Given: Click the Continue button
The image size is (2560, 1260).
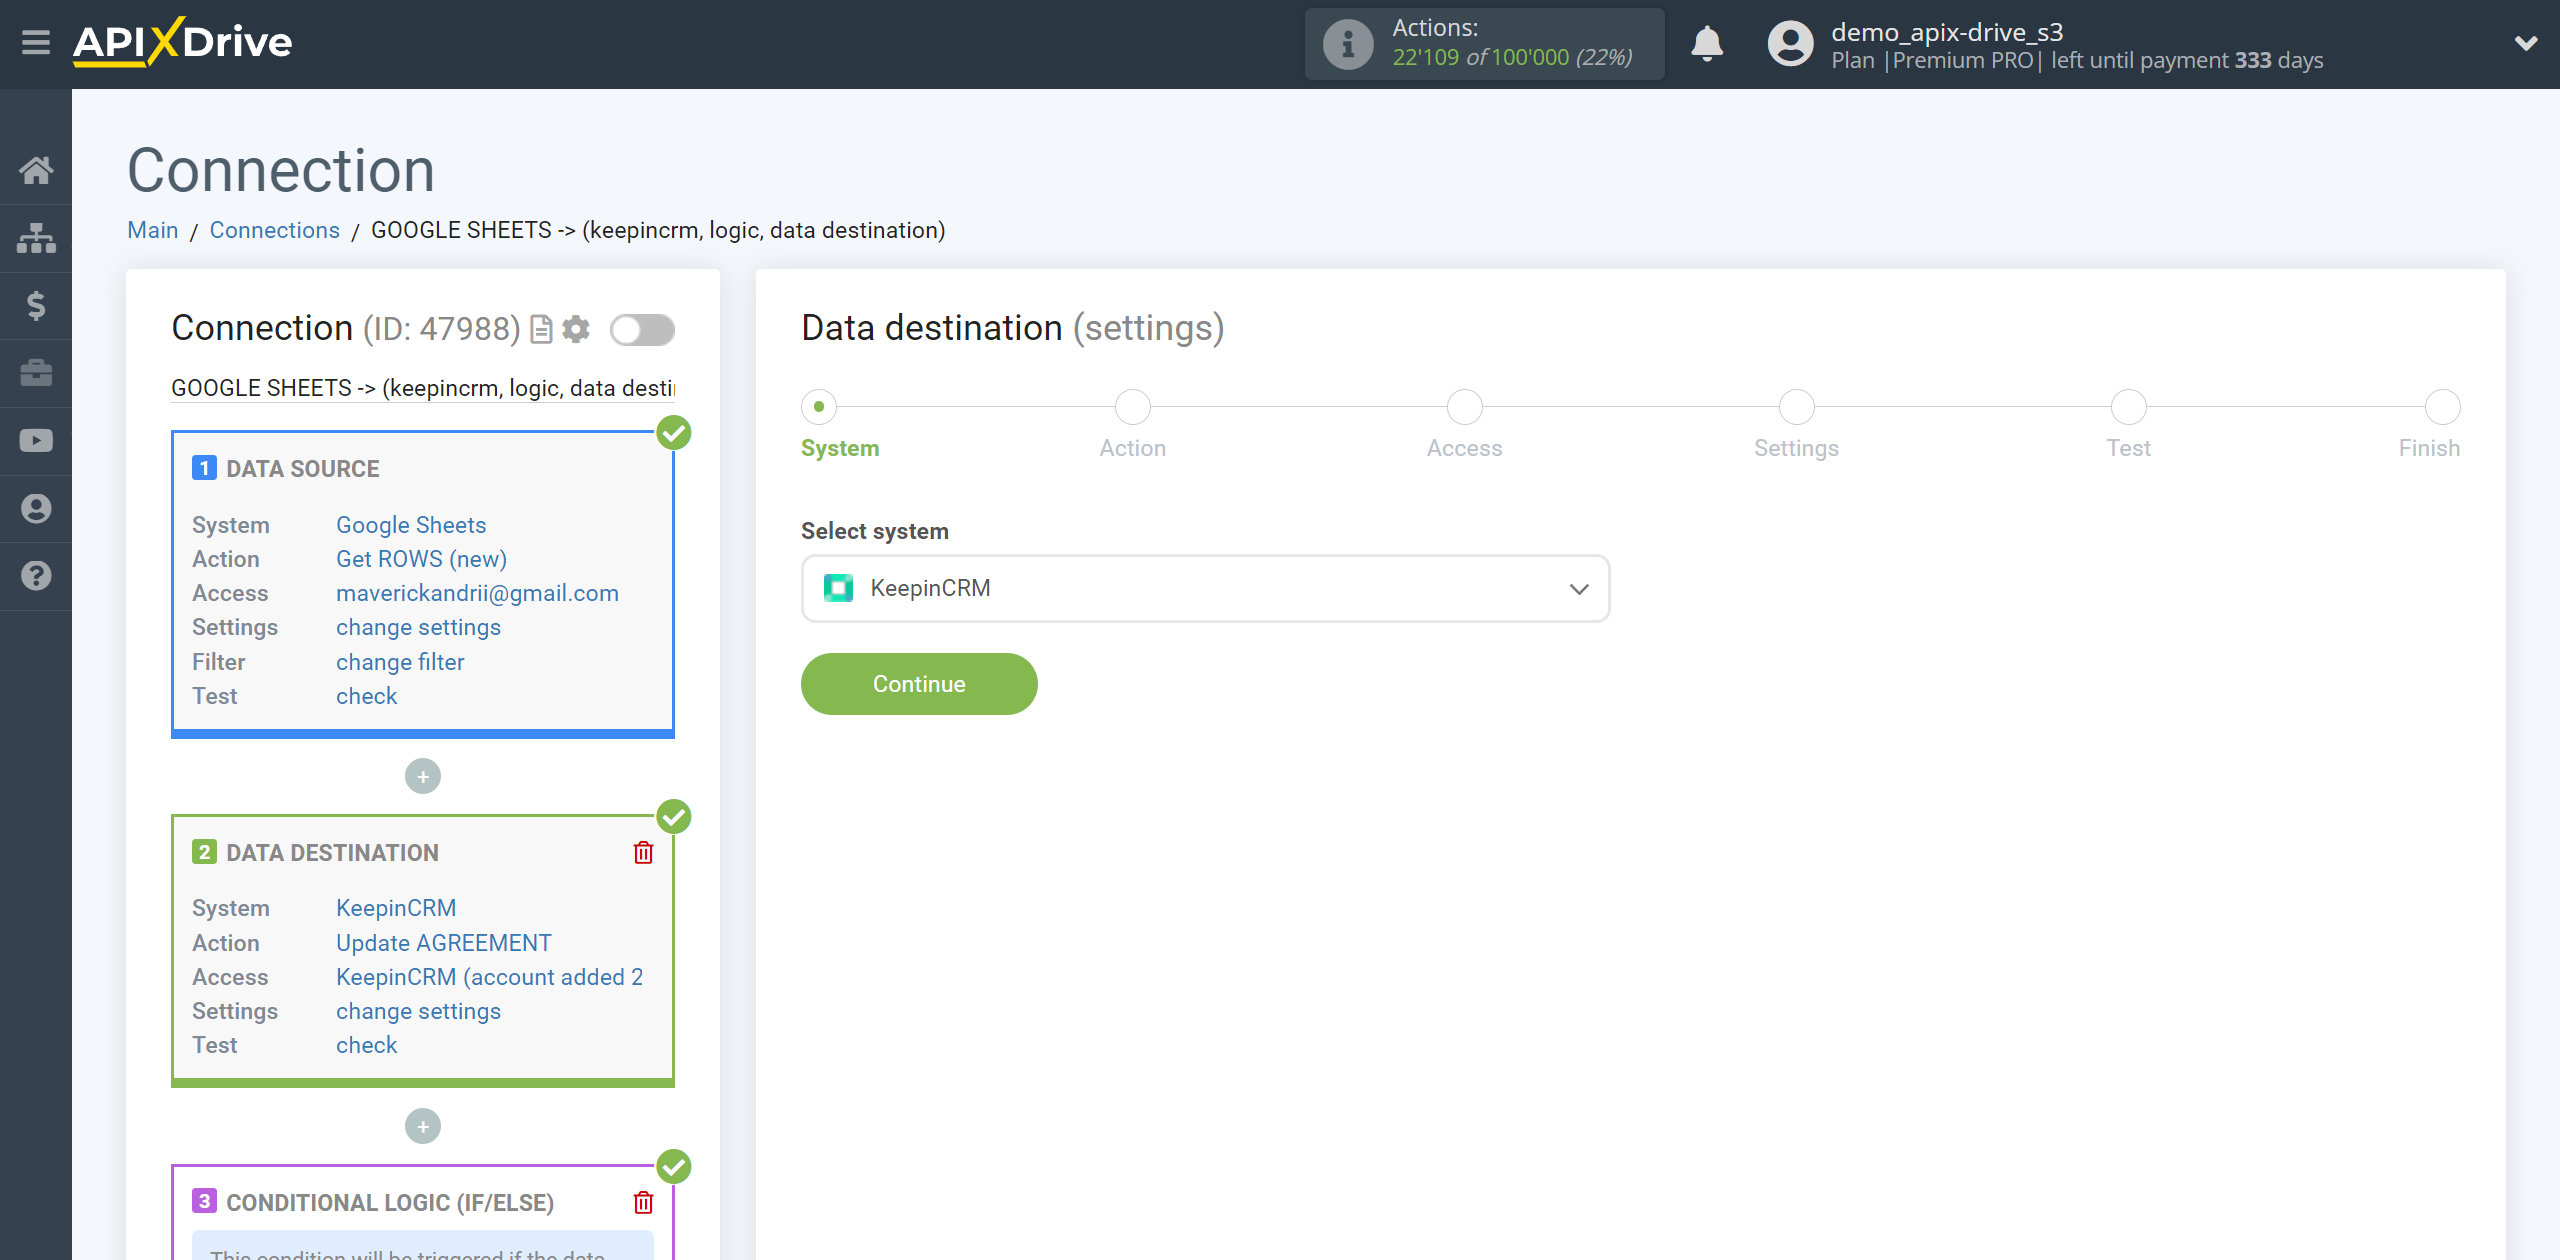Looking at the screenshot, I should [919, 684].
